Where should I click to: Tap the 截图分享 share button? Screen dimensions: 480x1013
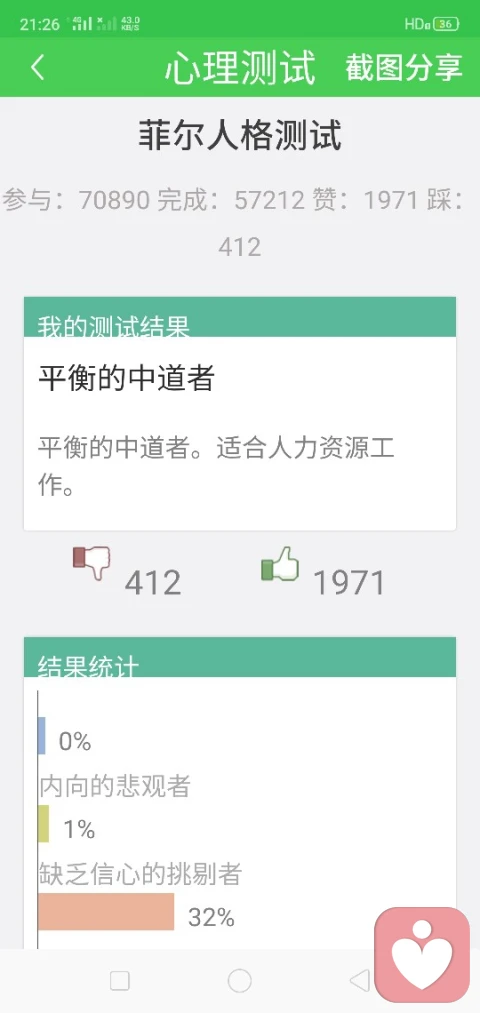click(x=404, y=67)
